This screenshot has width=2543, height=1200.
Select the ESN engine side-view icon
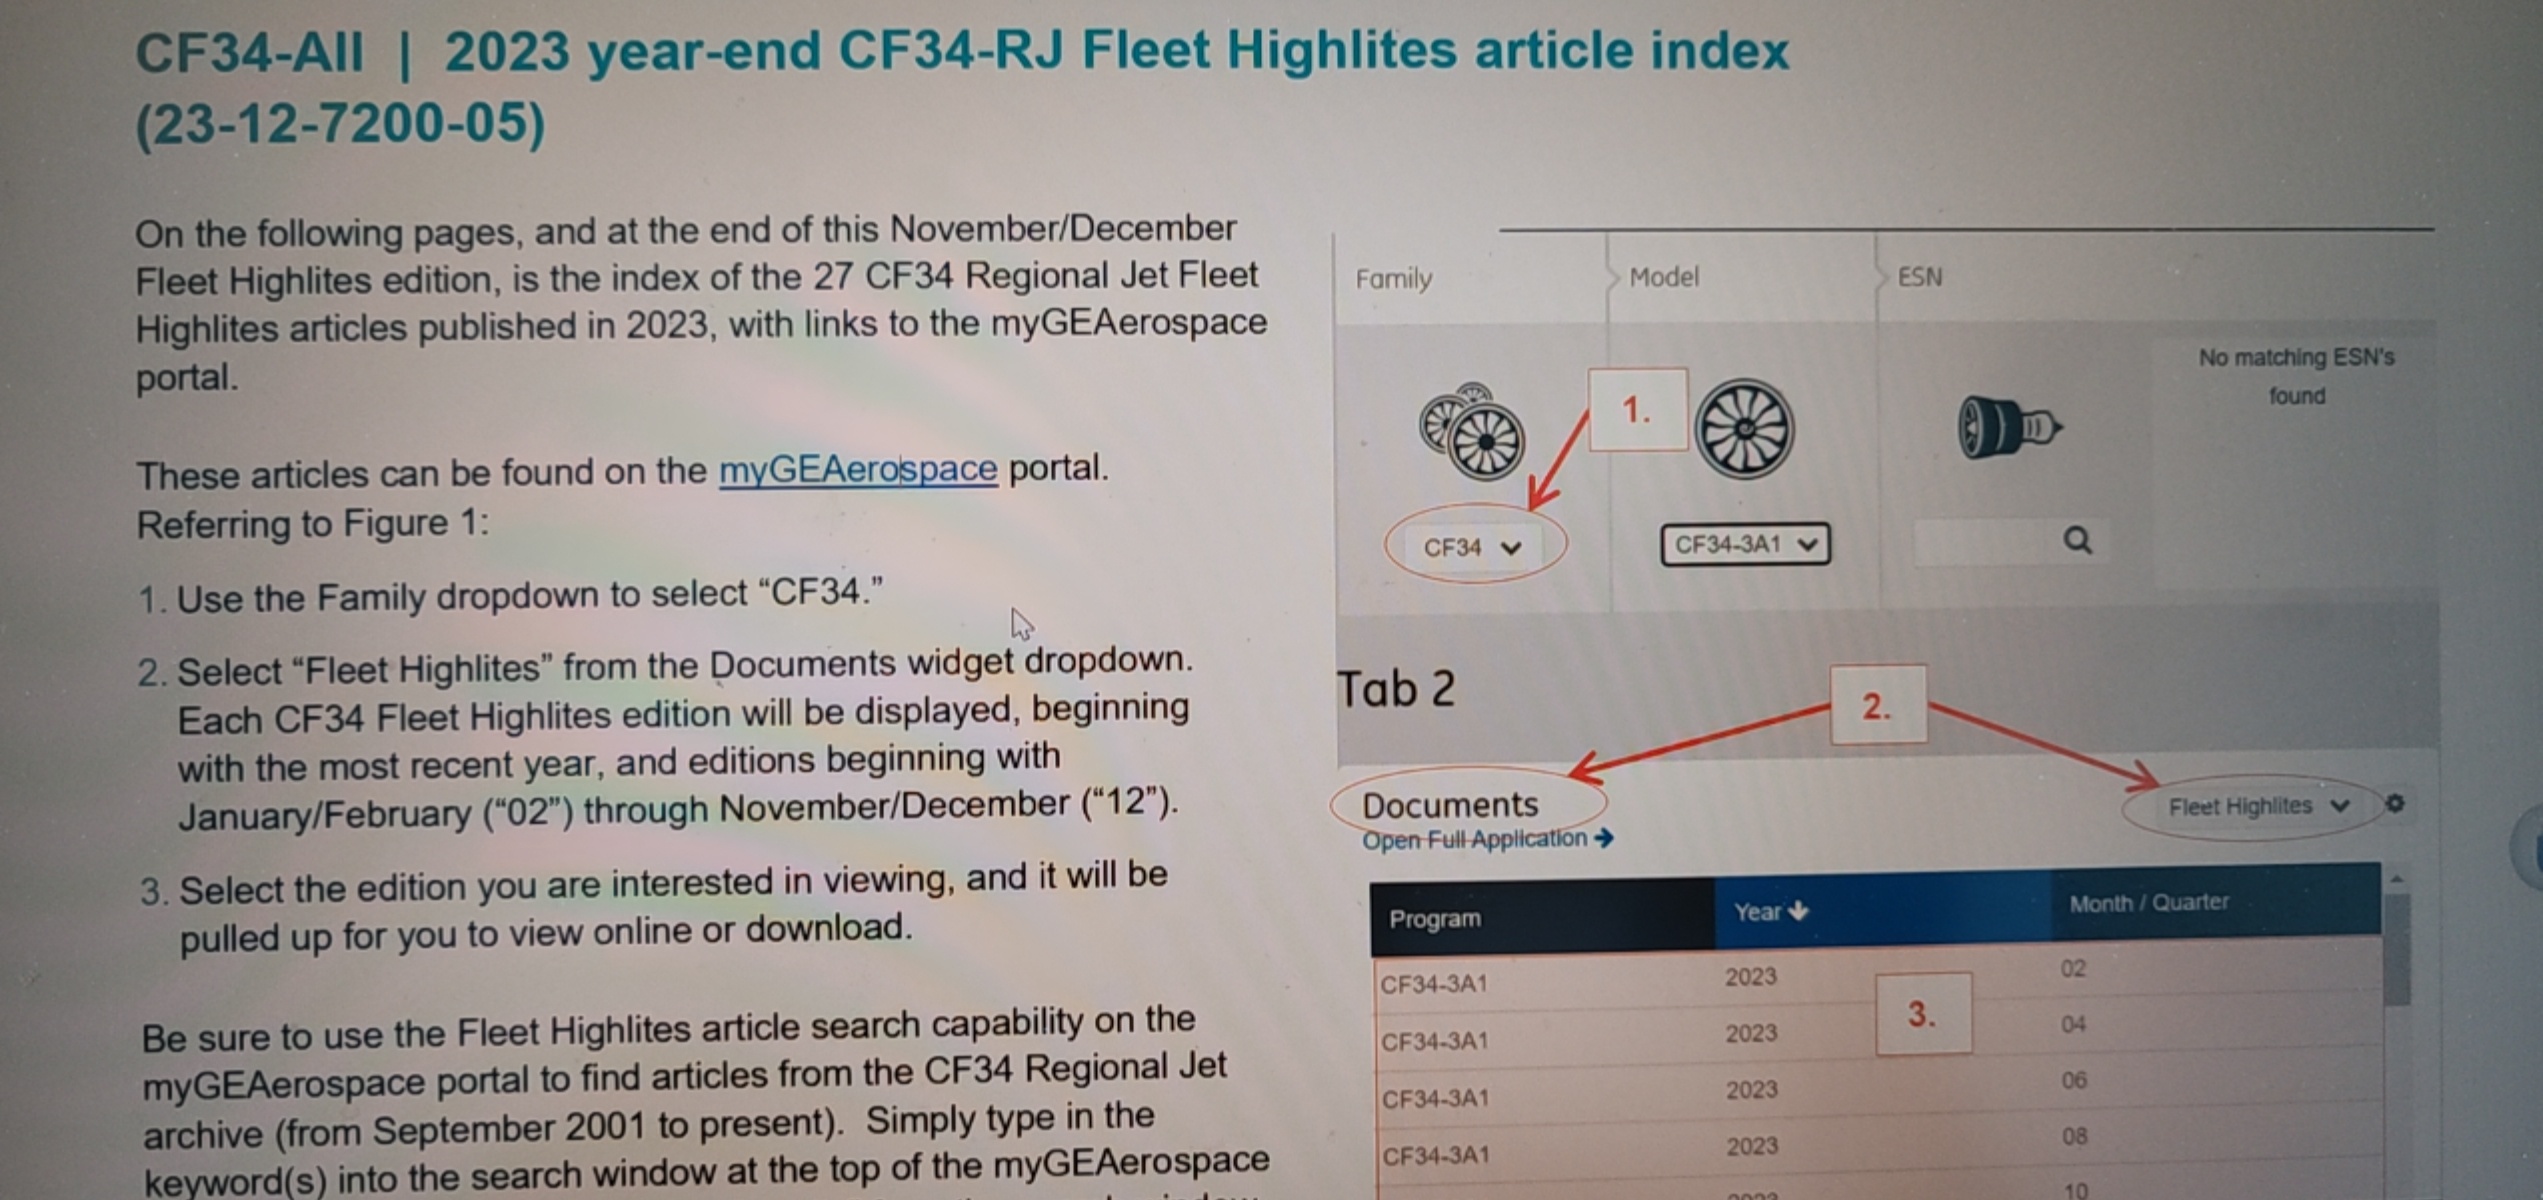(2009, 427)
